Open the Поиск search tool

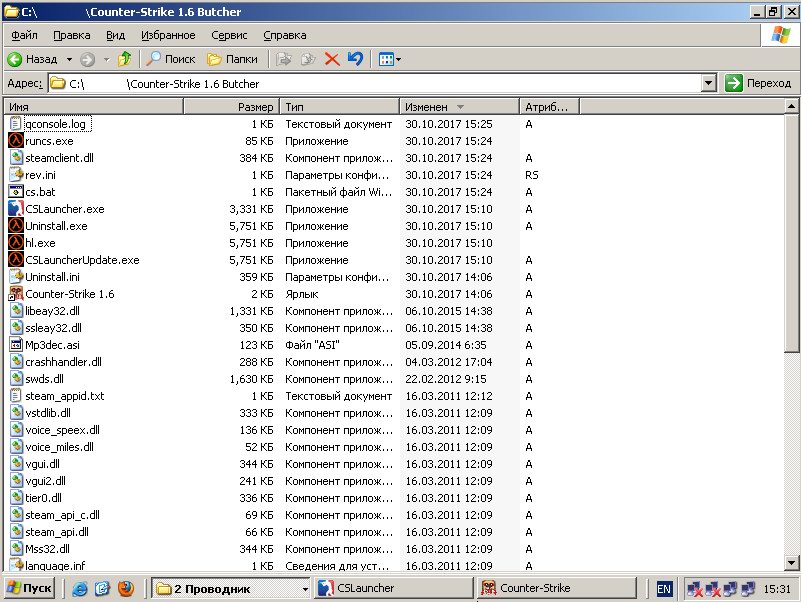click(x=171, y=59)
